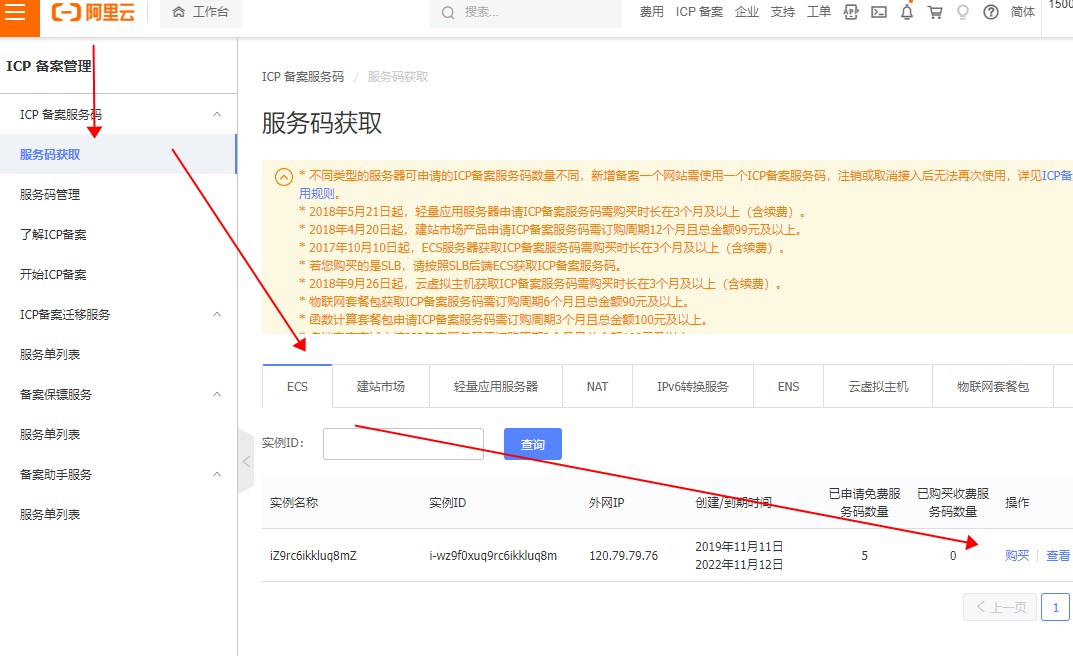1073x656 pixels.
Task: Open the ICP 备案 top menu
Action: (x=699, y=12)
